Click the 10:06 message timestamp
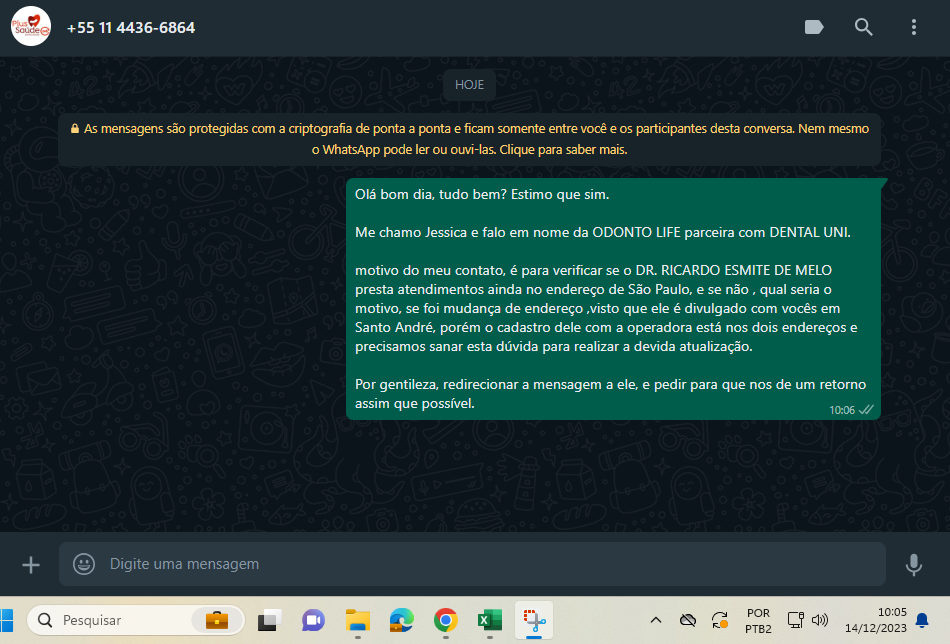This screenshot has width=950, height=644. [842, 410]
